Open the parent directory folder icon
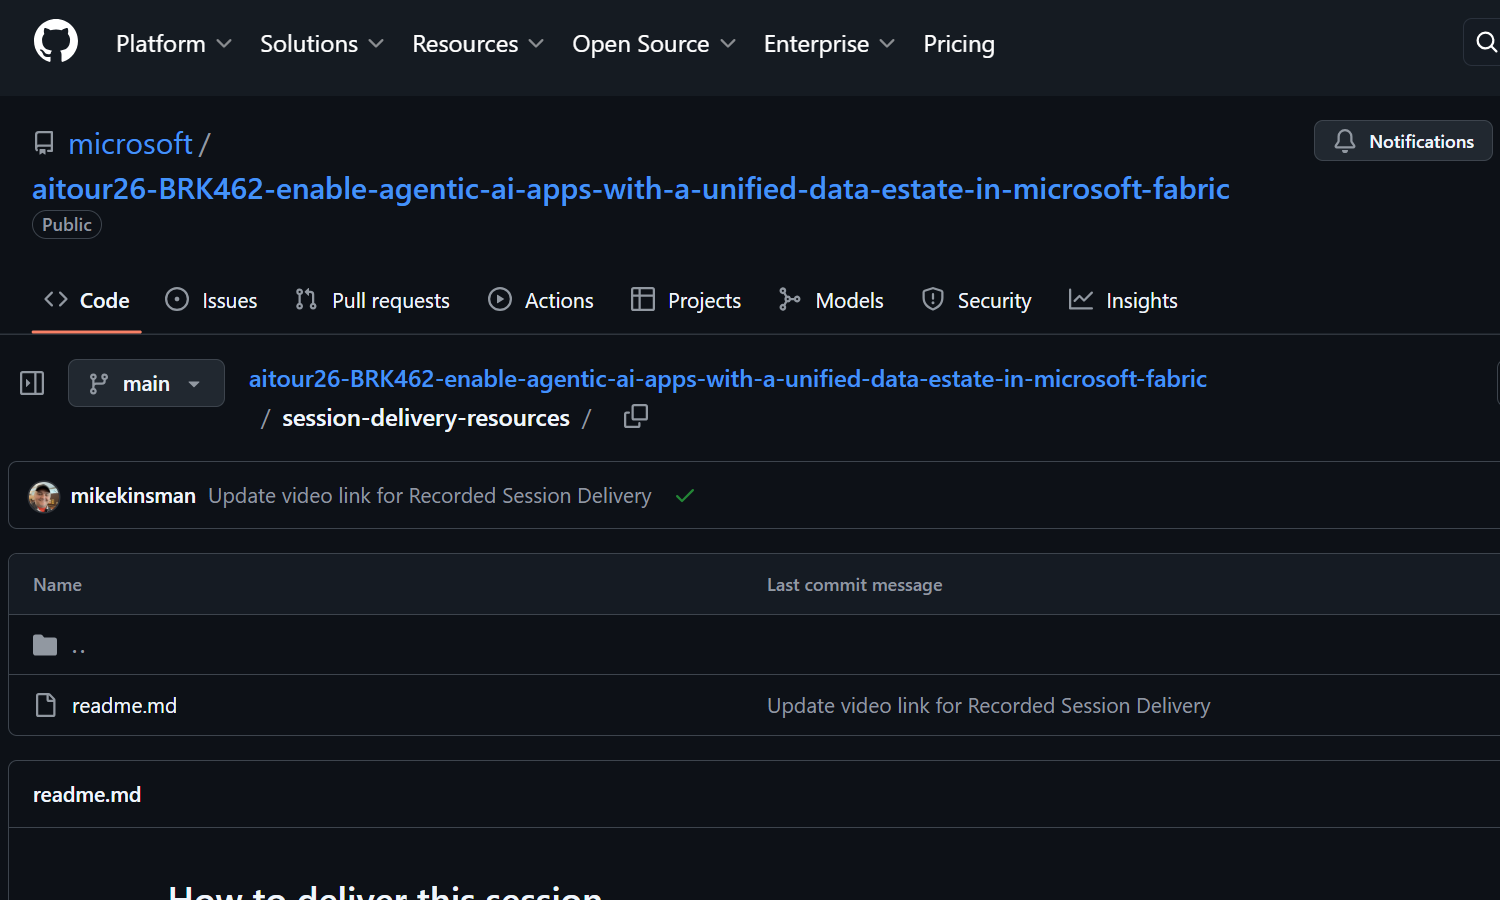The width and height of the screenshot is (1500, 900). point(45,645)
